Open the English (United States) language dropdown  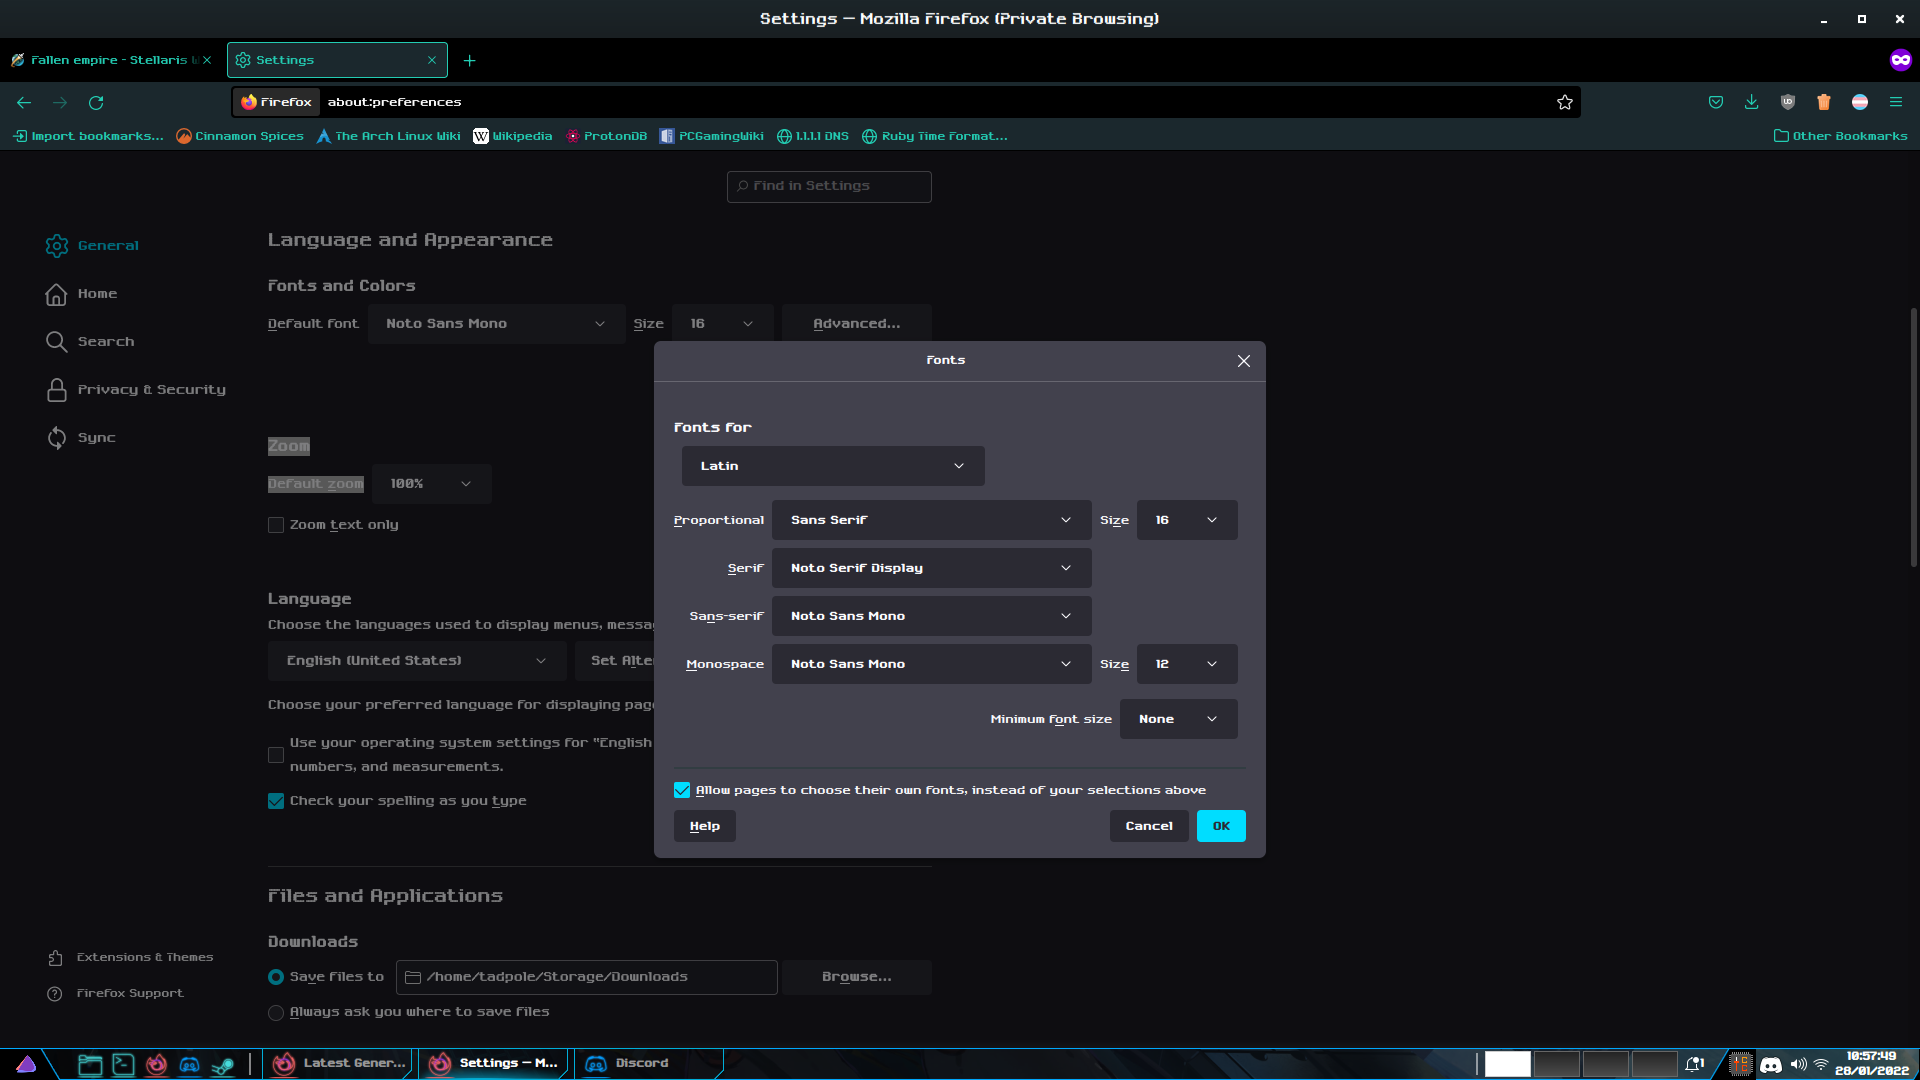tap(417, 661)
